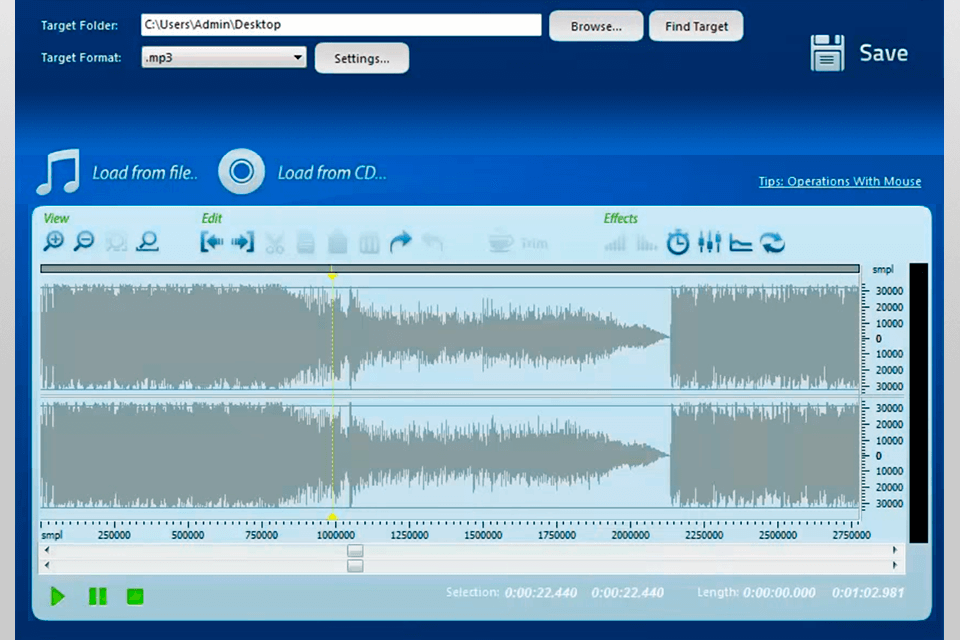Open format Settings... button
The image size is (960, 640).
click(362, 58)
